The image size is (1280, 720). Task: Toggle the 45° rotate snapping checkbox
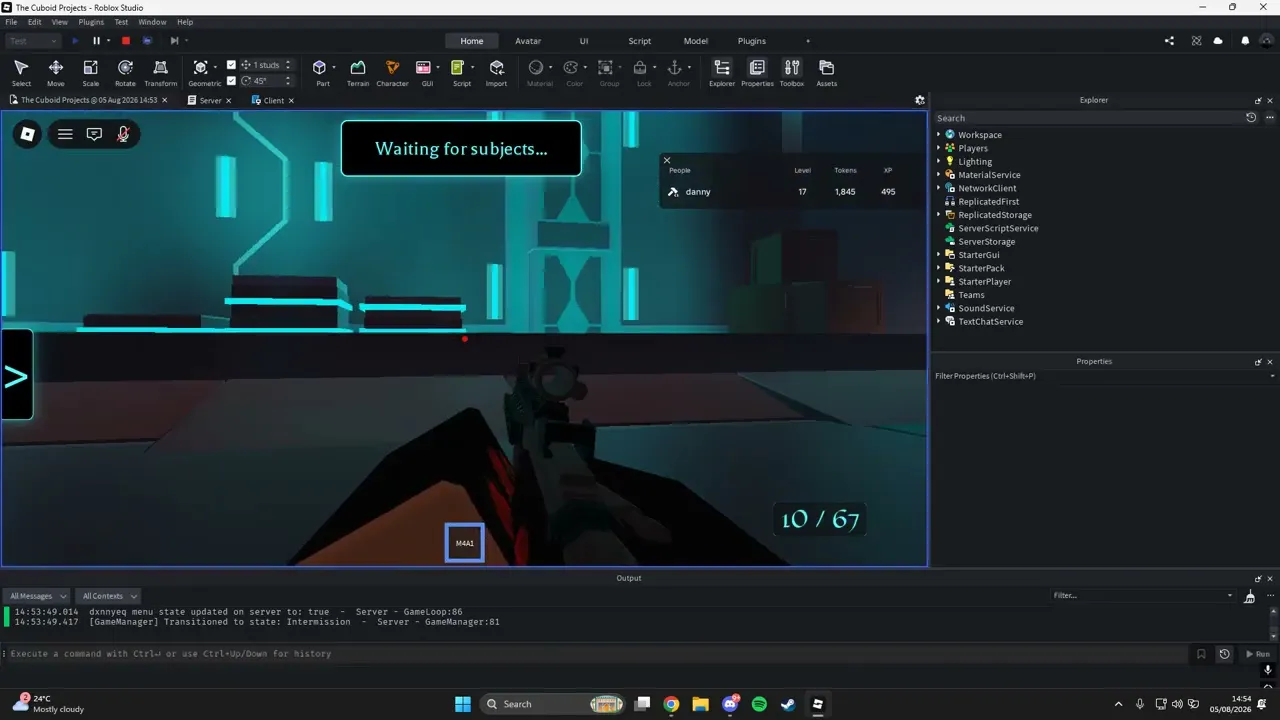[232, 81]
